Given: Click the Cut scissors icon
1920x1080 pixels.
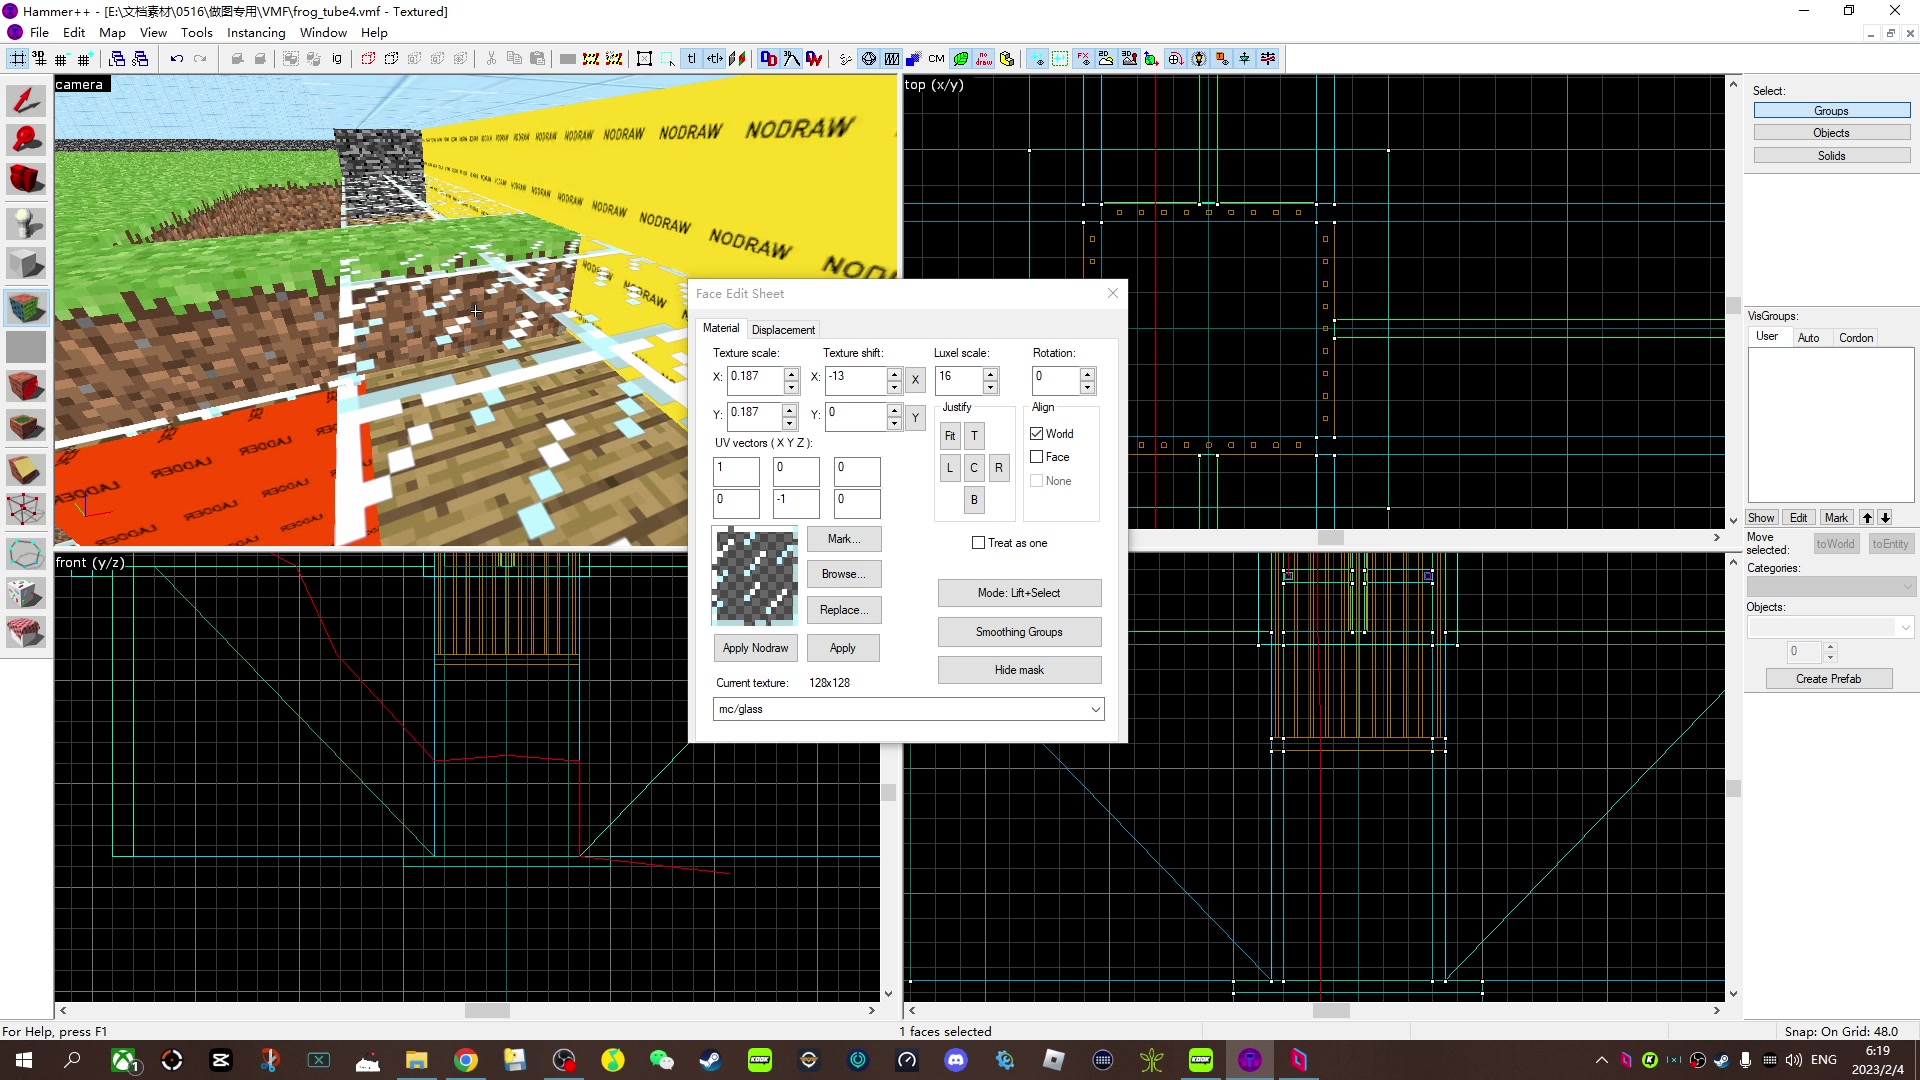Looking at the screenshot, I should tap(491, 59).
